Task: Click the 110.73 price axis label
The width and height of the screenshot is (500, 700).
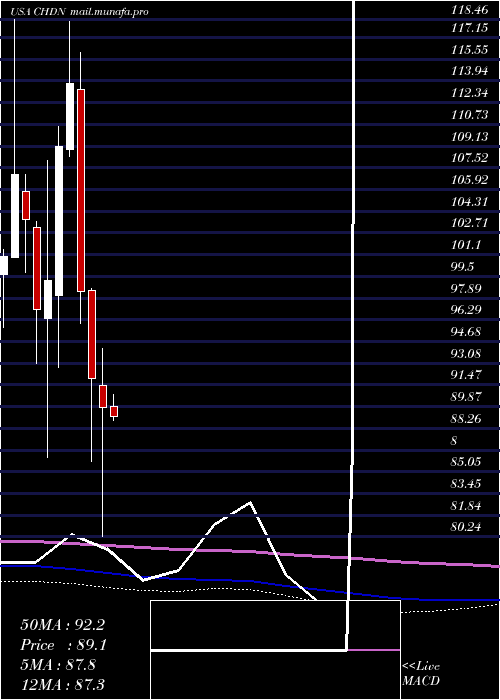Action: (470, 115)
